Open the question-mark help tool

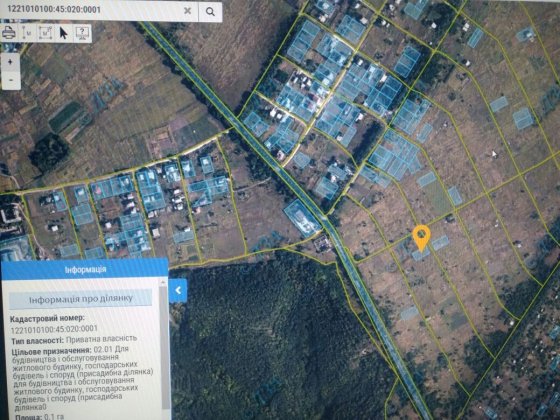[82, 33]
